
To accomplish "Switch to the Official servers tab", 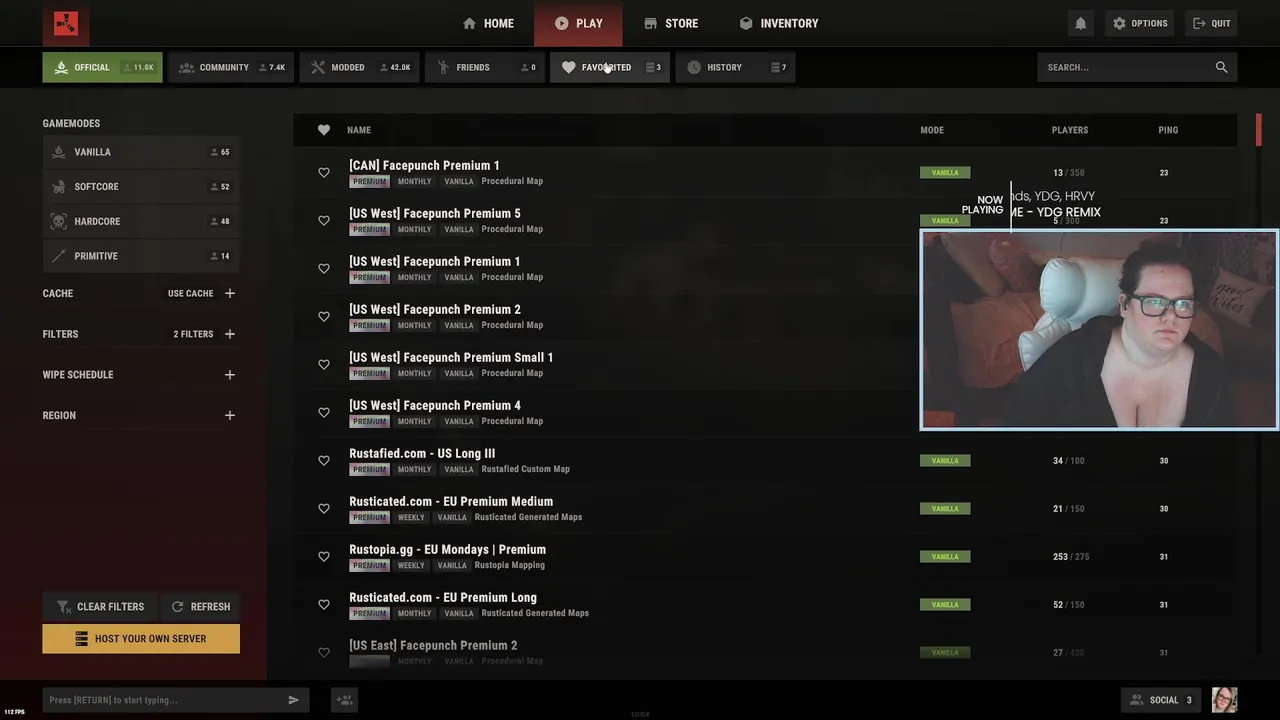I will (x=102, y=67).
